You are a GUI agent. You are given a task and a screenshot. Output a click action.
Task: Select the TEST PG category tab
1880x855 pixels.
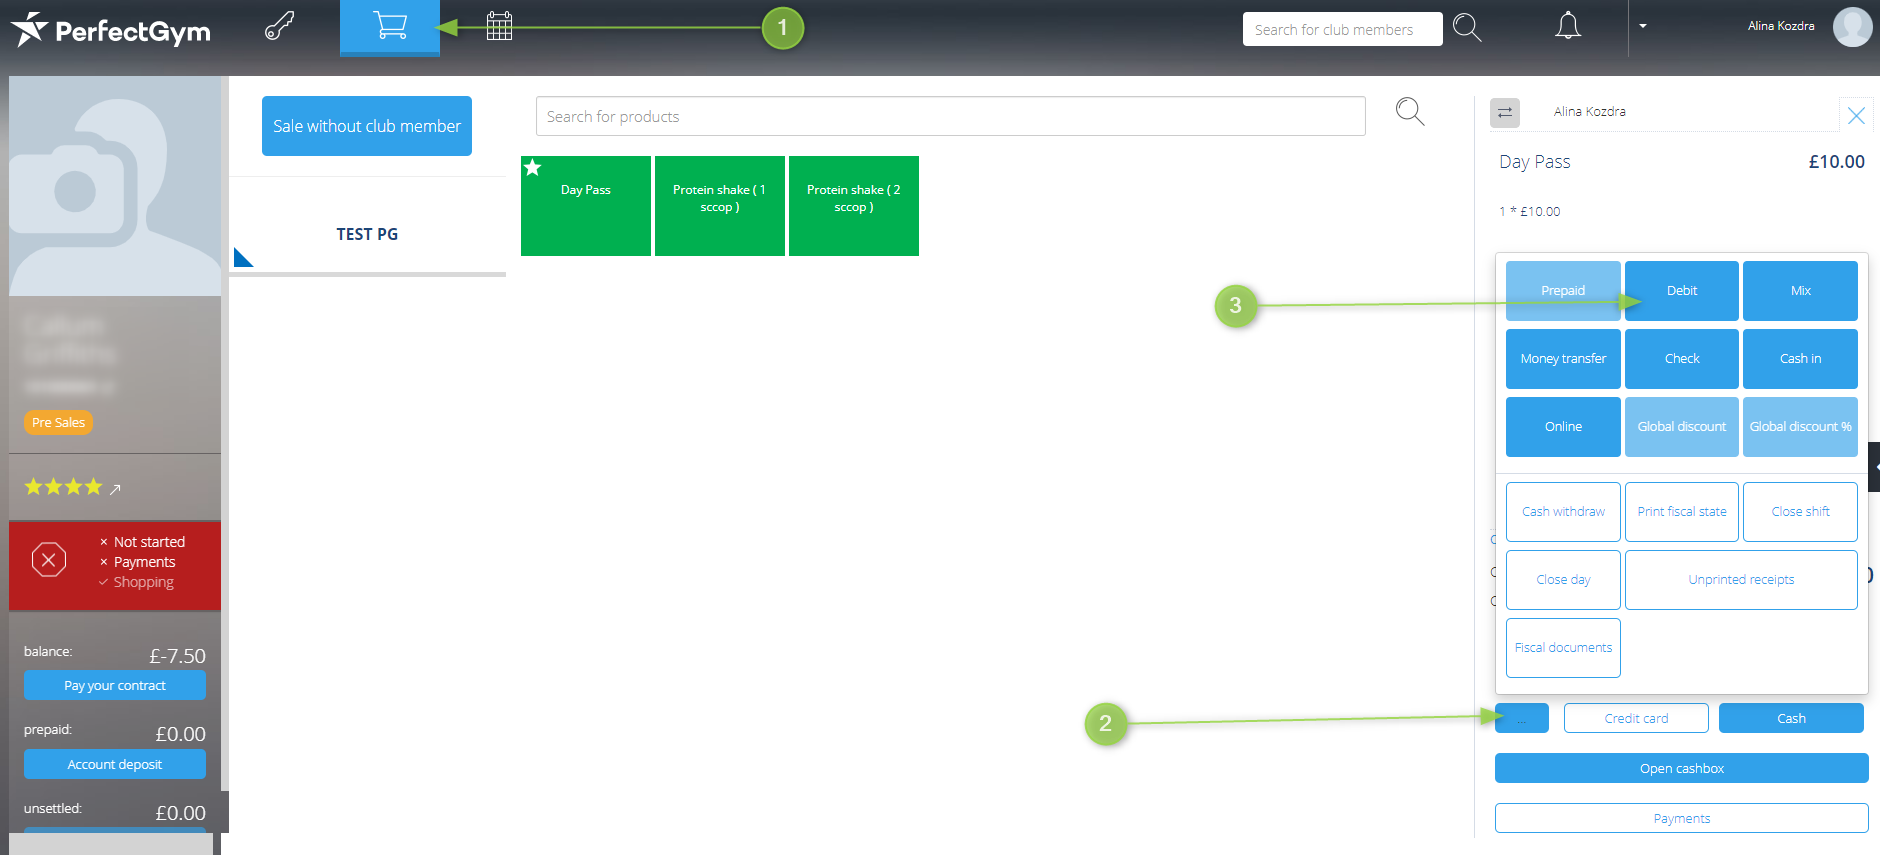[x=367, y=234]
